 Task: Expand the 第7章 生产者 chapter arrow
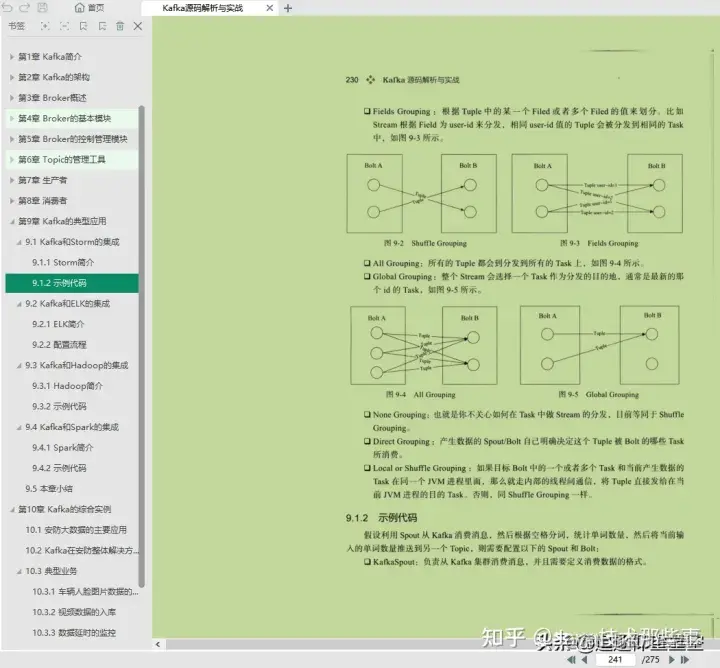click(x=12, y=180)
